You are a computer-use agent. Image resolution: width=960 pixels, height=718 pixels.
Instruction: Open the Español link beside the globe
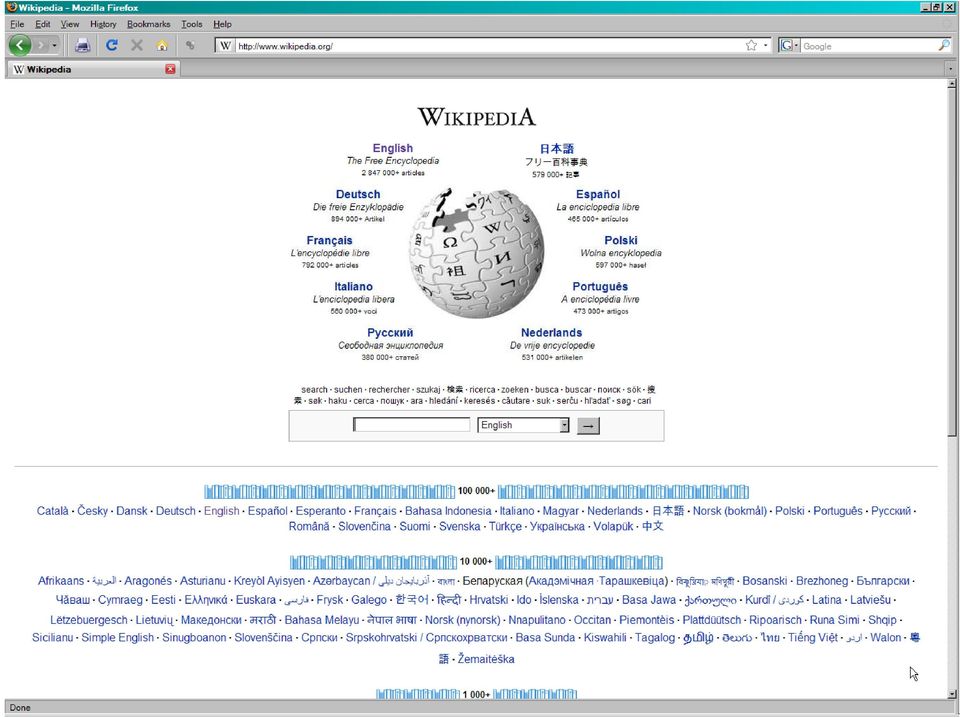coord(598,194)
